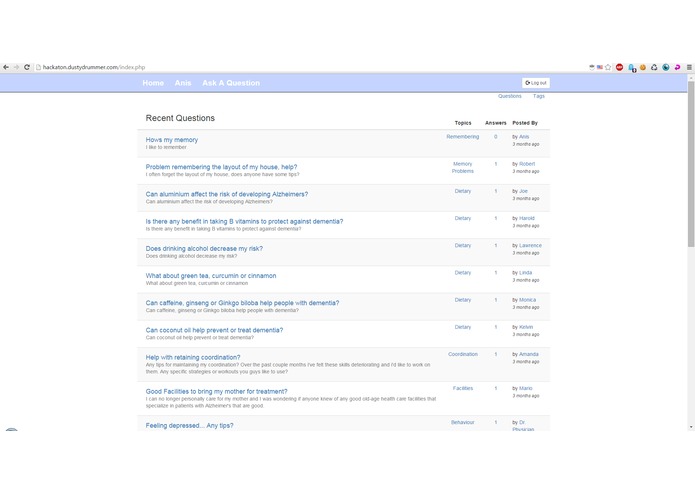695x494 pixels.
Task: Click the address bar URL field
Action: coord(310,67)
